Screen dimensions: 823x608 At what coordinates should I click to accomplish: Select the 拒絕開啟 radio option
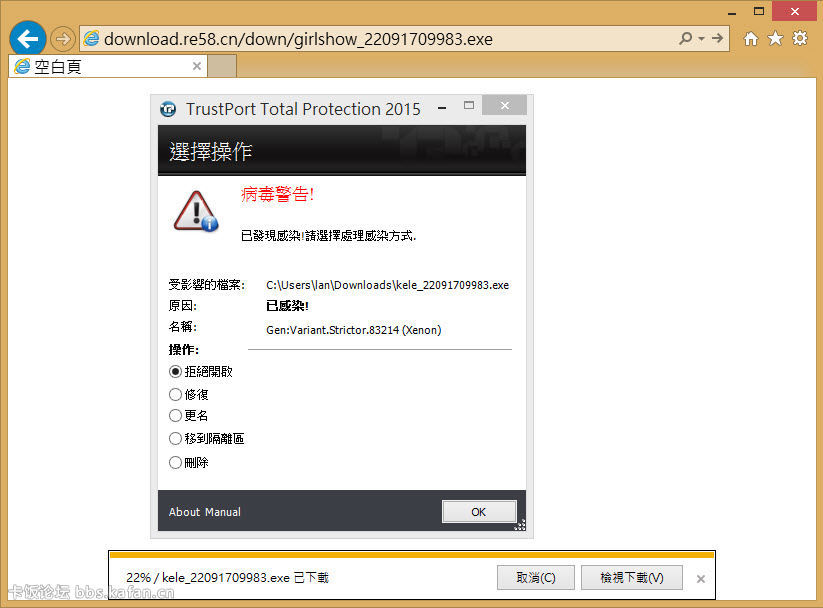click(175, 372)
